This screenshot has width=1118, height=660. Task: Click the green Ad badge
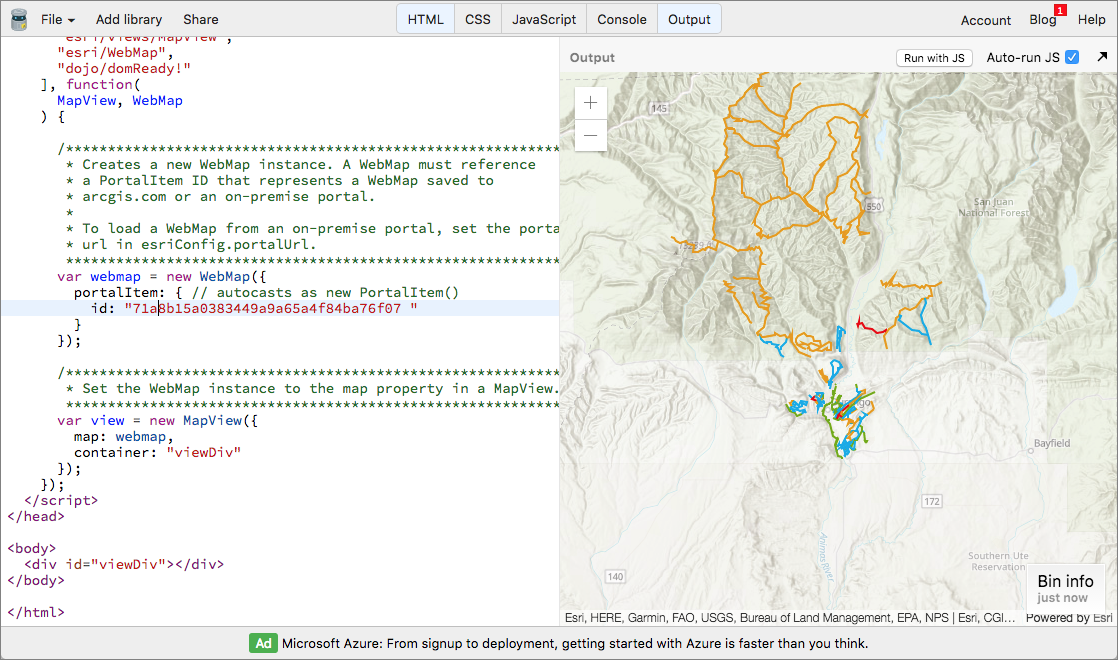263,644
